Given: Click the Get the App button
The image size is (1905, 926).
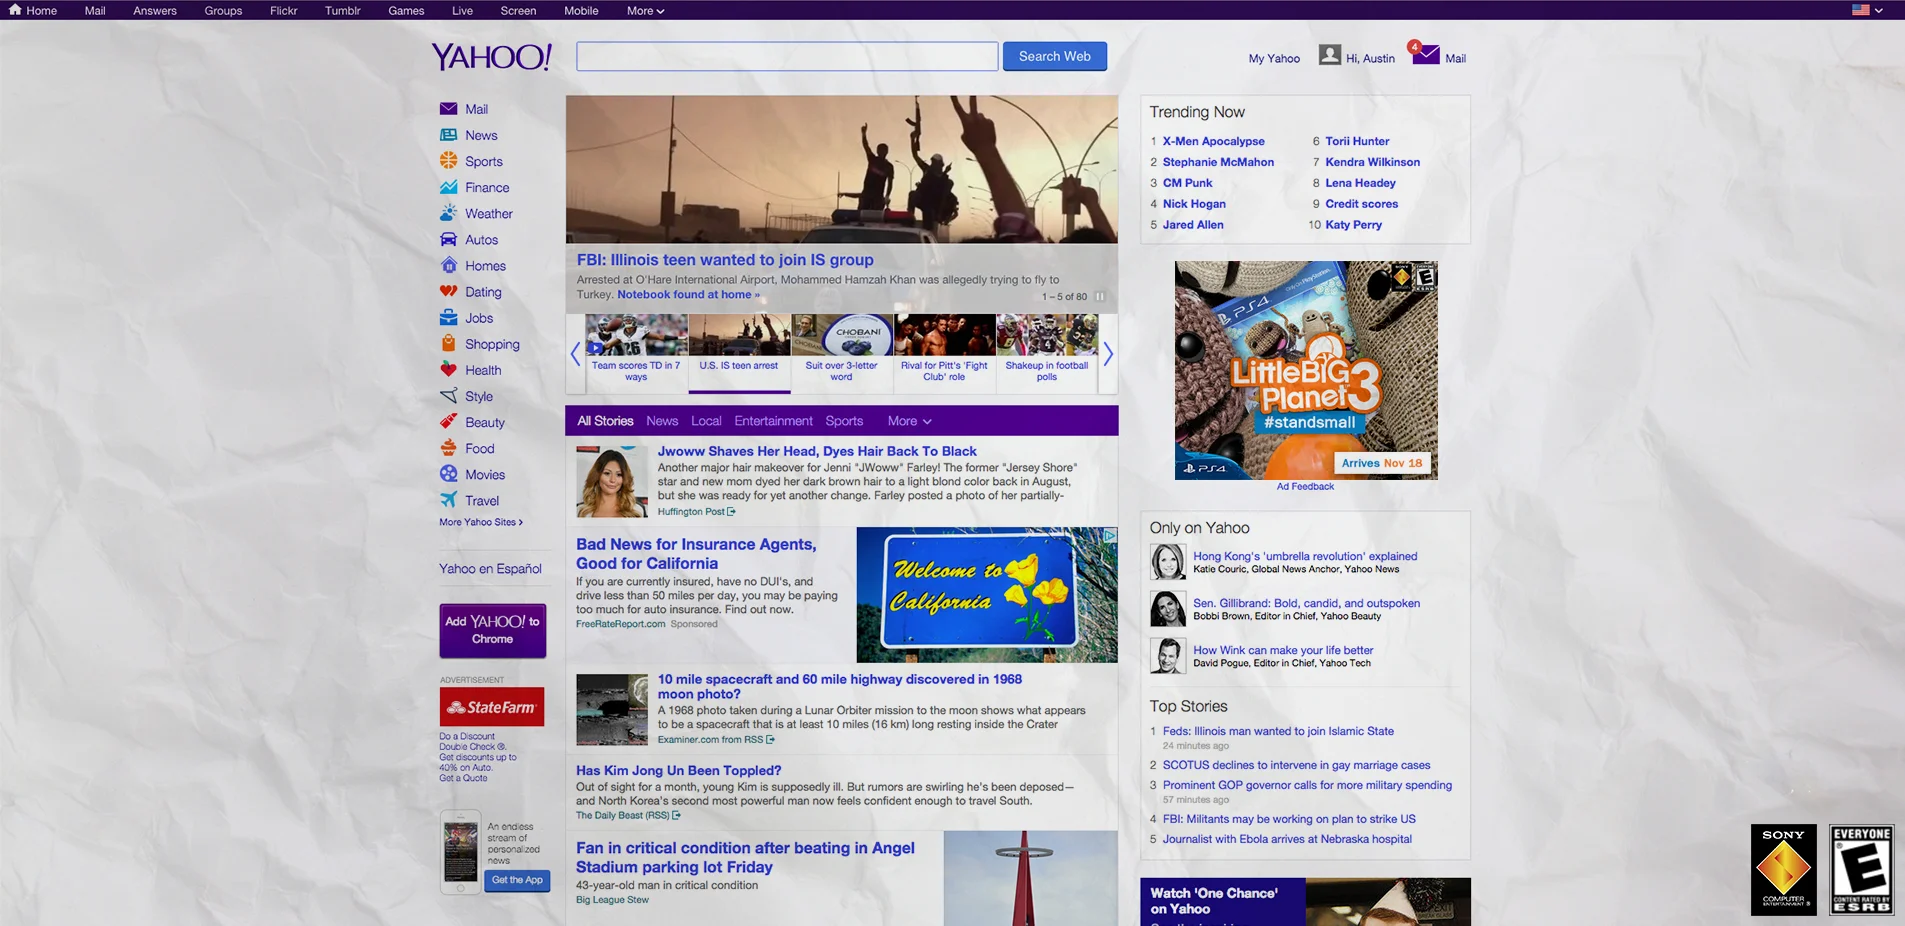Looking at the screenshot, I should [x=517, y=880].
